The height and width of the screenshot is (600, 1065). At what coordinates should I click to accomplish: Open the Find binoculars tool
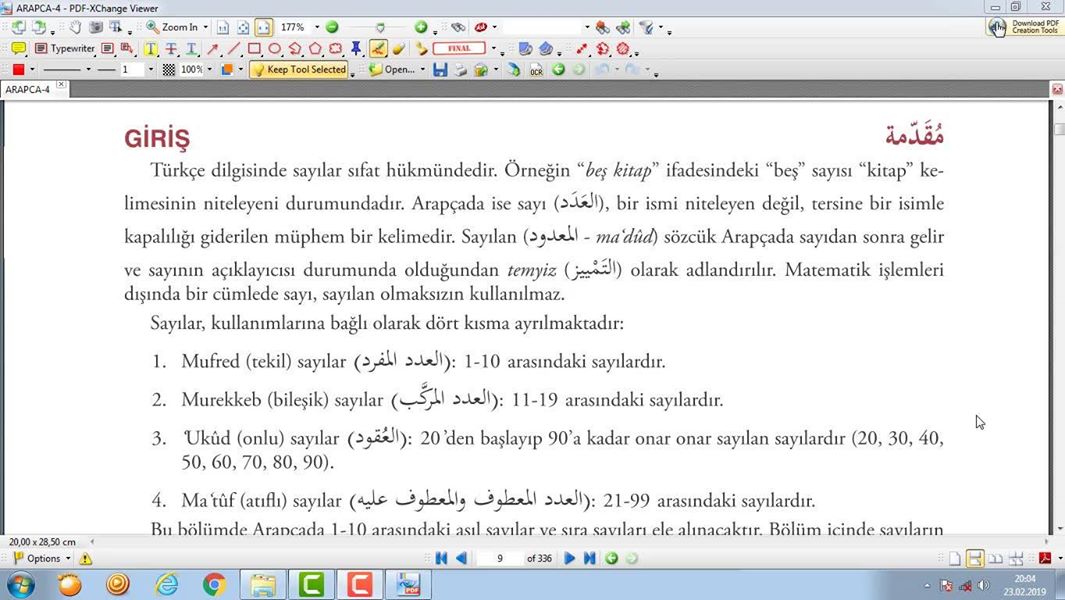458,27
